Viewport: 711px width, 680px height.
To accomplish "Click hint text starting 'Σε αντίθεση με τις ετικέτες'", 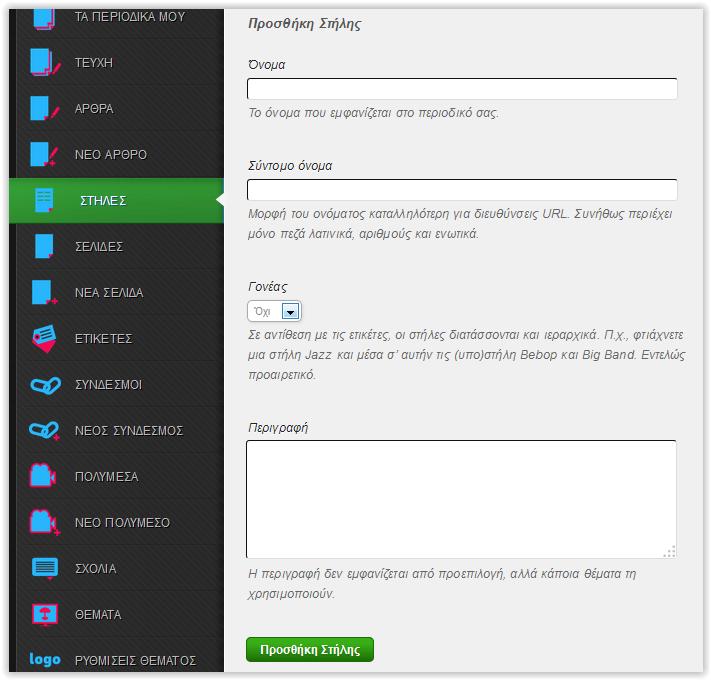I will pos(467,355).
